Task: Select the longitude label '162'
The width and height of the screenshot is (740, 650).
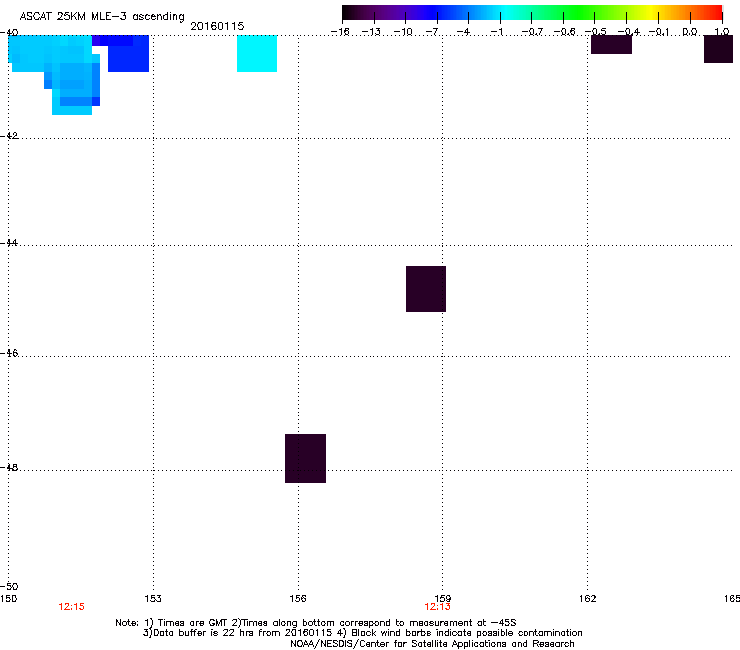Action: (587, 599)
